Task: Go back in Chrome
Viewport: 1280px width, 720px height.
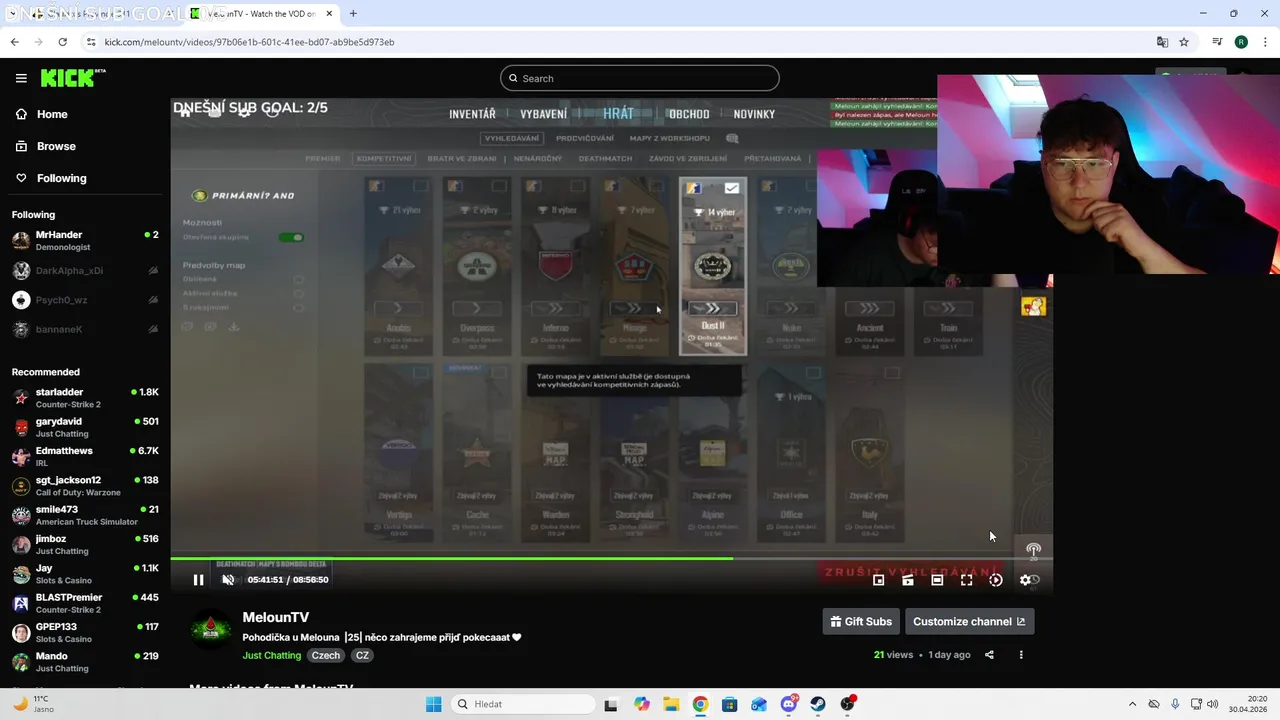Action: pyautogui.click(x=14, y=42)
